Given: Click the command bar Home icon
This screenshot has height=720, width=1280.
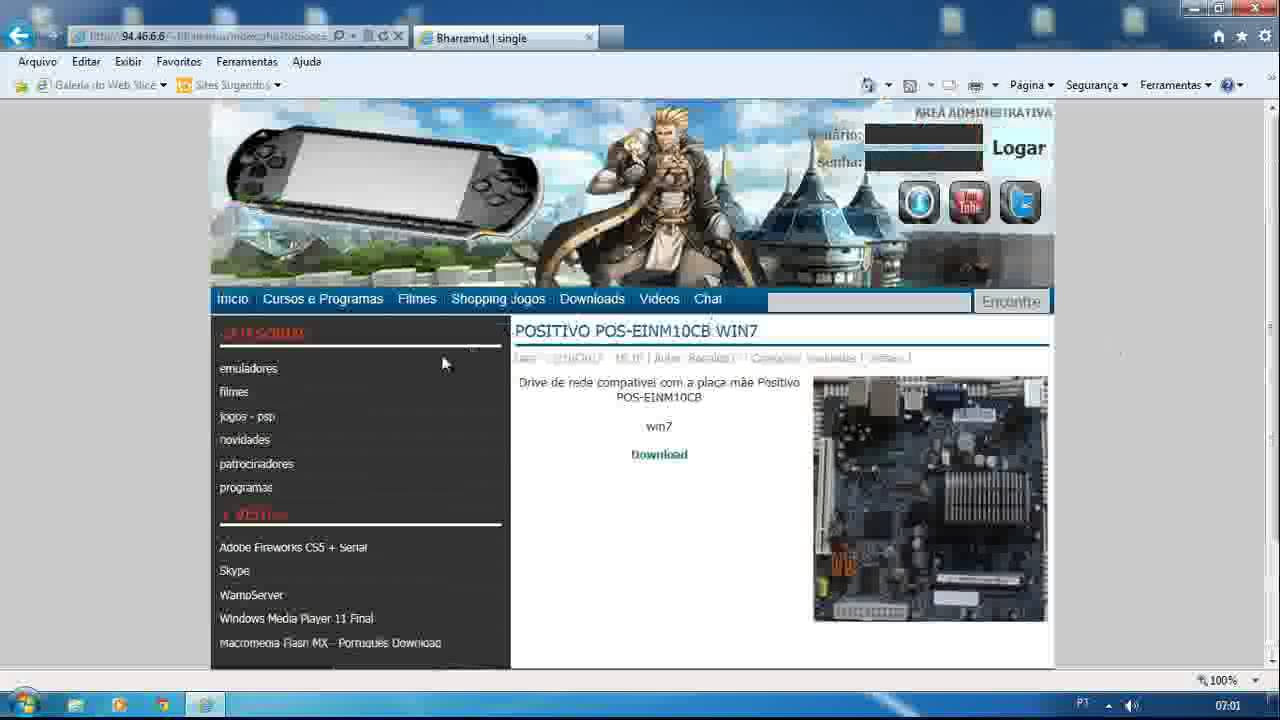Looking at the screenshot, I should [868, 85].
